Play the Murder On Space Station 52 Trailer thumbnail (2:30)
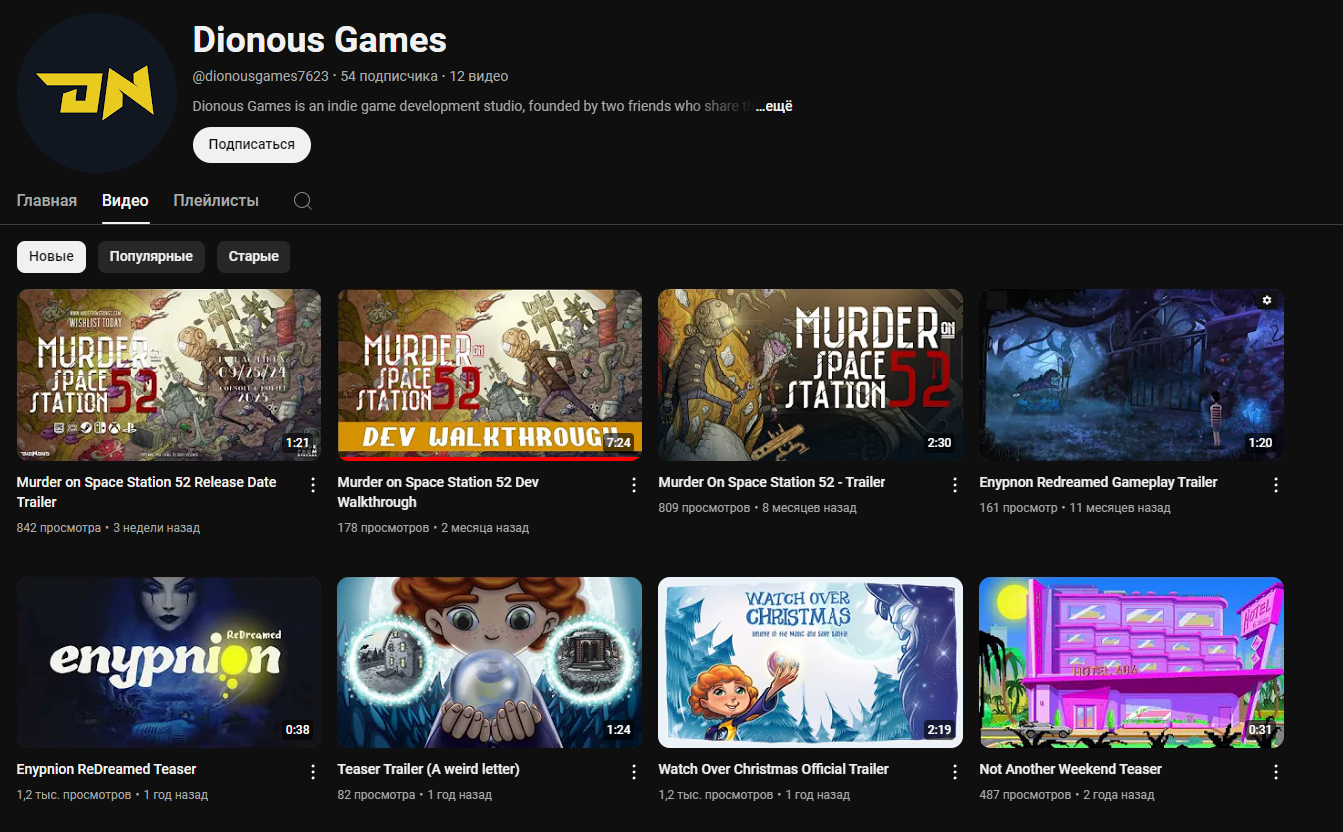The height and width of the screenshot is (832, 1343). [x=811, y=375]
